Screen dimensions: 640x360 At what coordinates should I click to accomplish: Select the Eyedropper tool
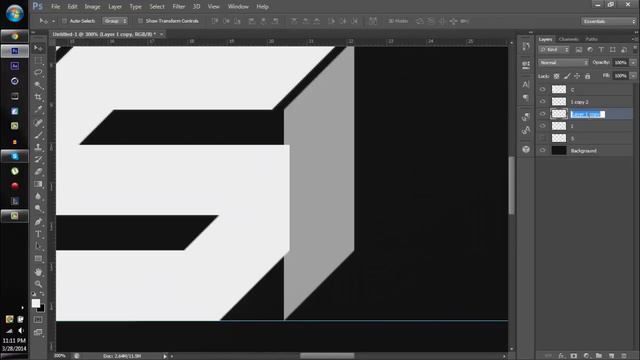(38, 109)
